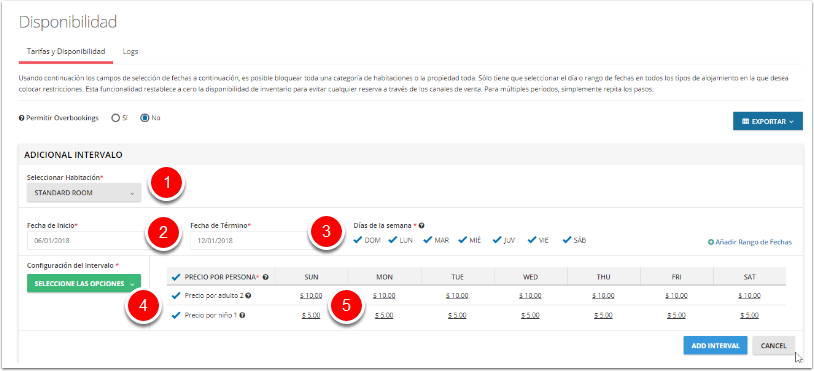Click Añadir Rango de Fechas link
Viewport: 814px width, 371px height.
coord(750,242)
